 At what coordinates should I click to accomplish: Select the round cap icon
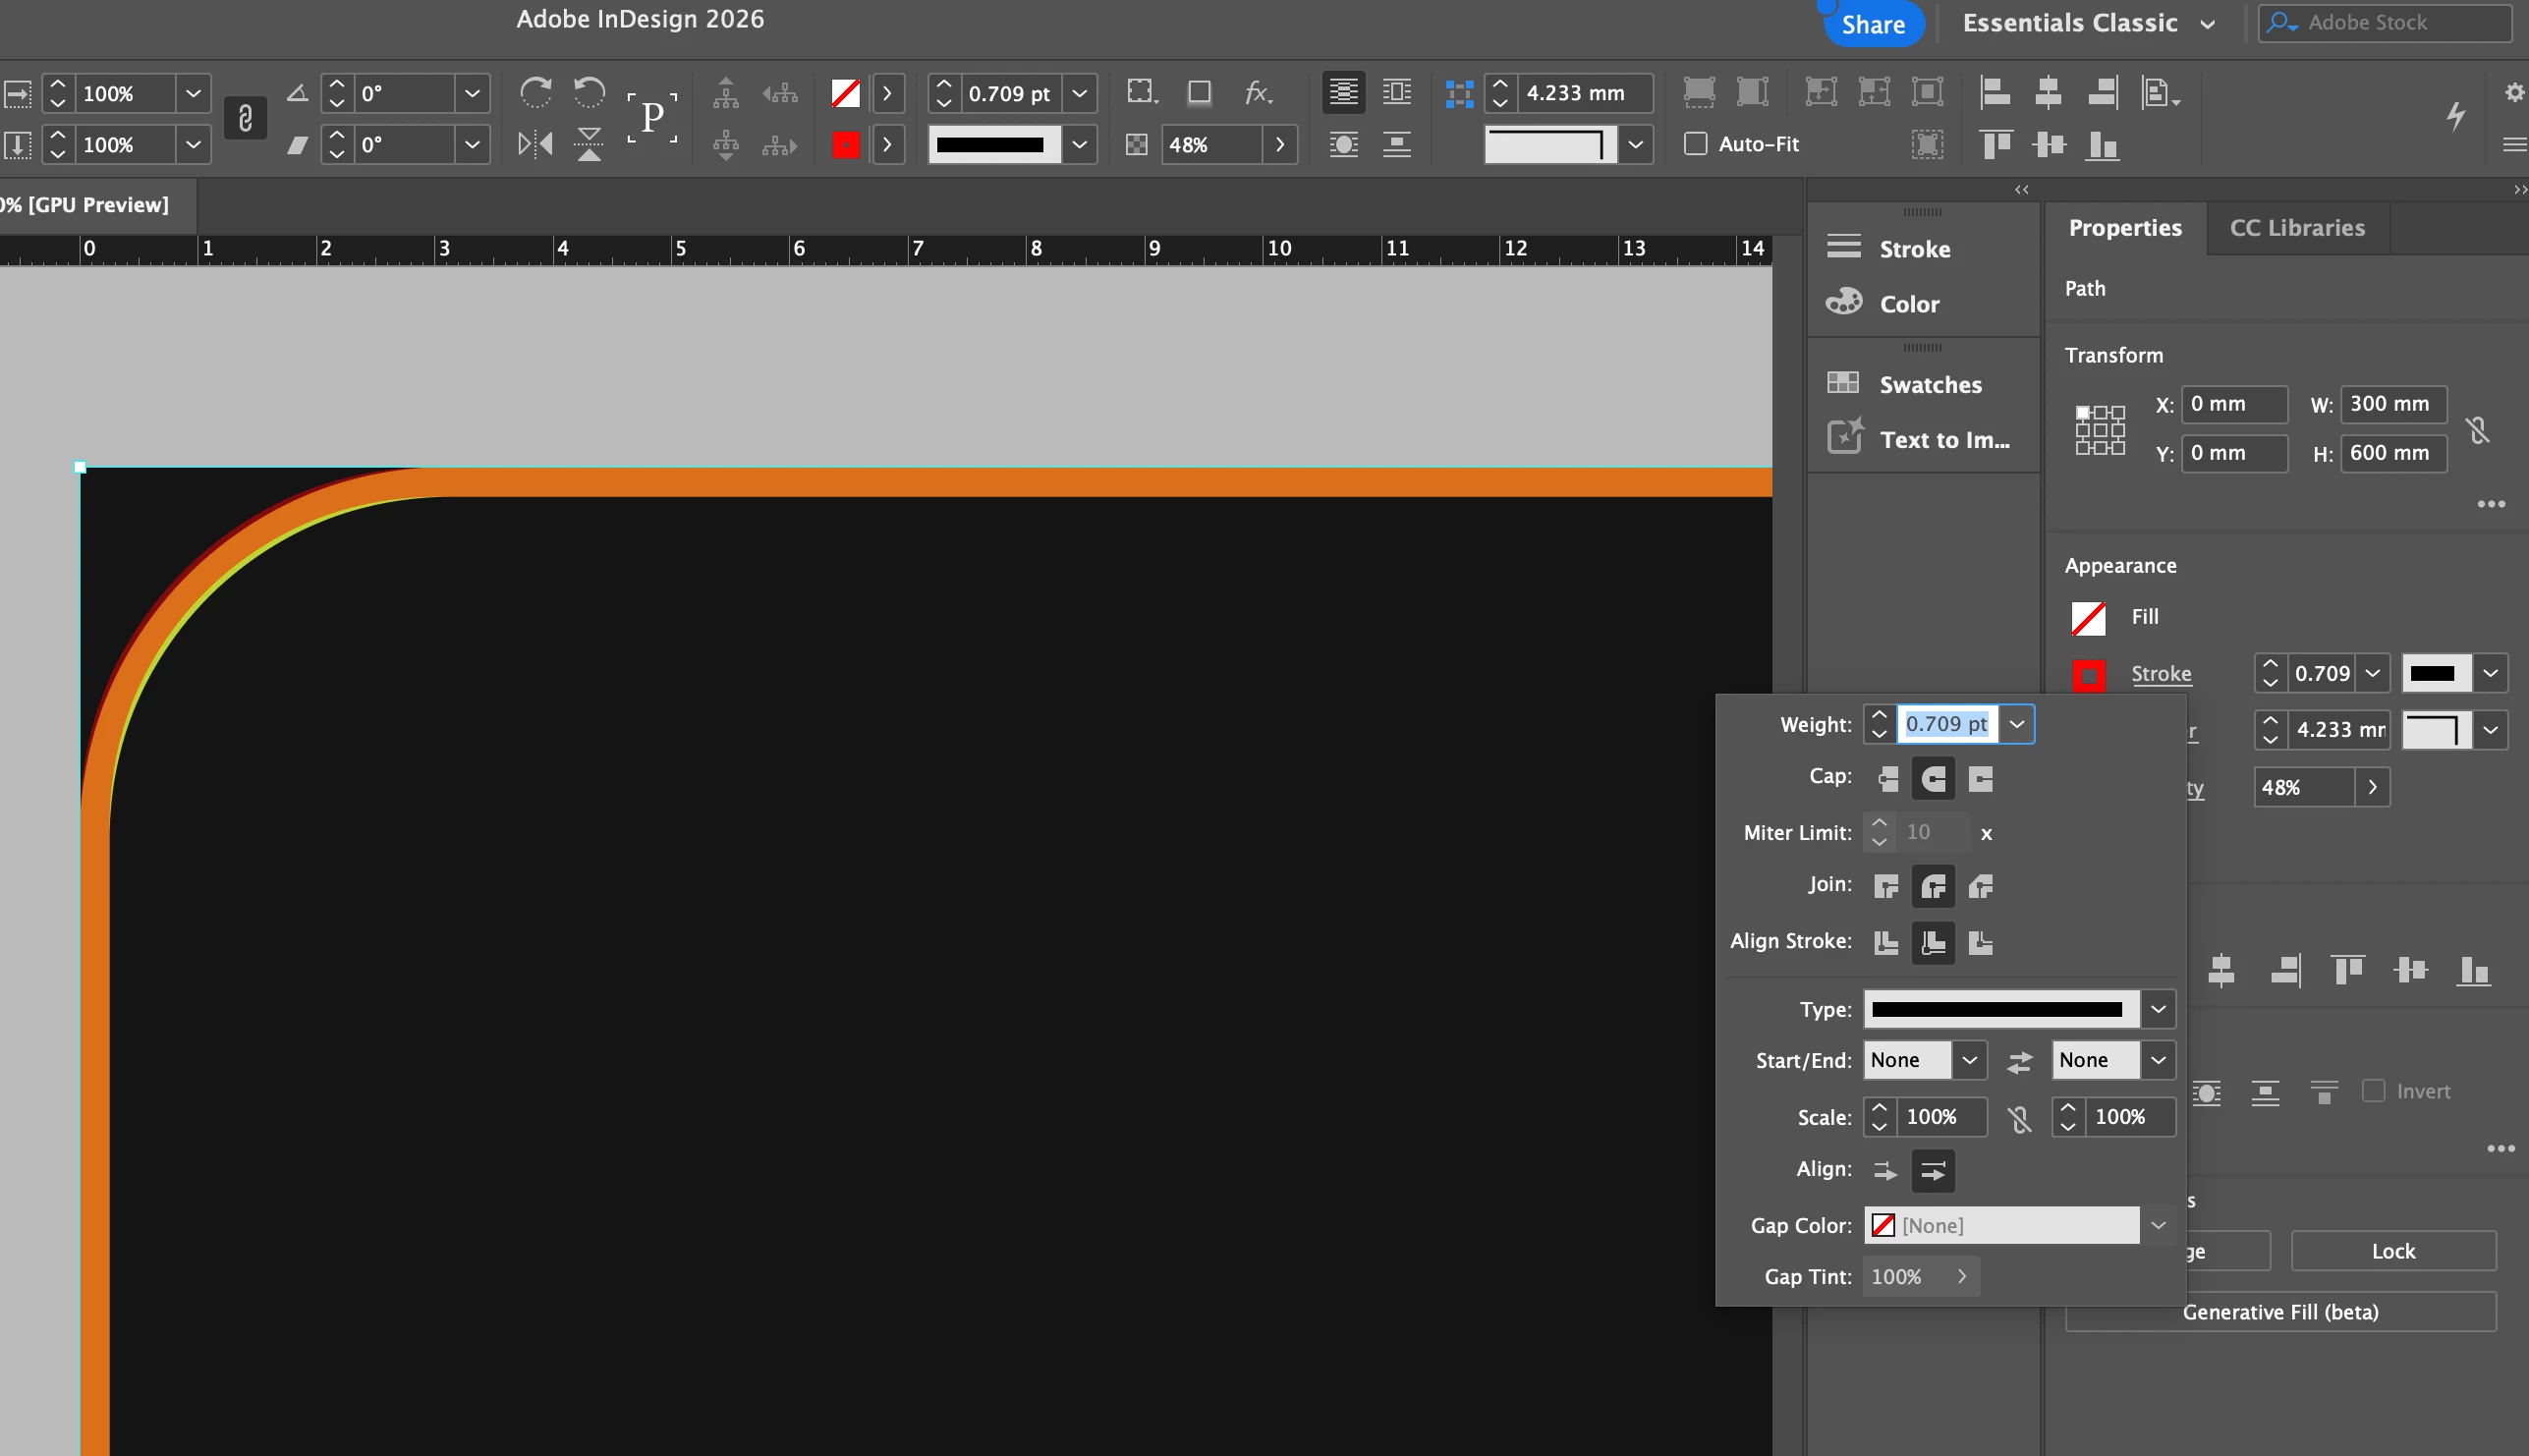coord(1933,778)
